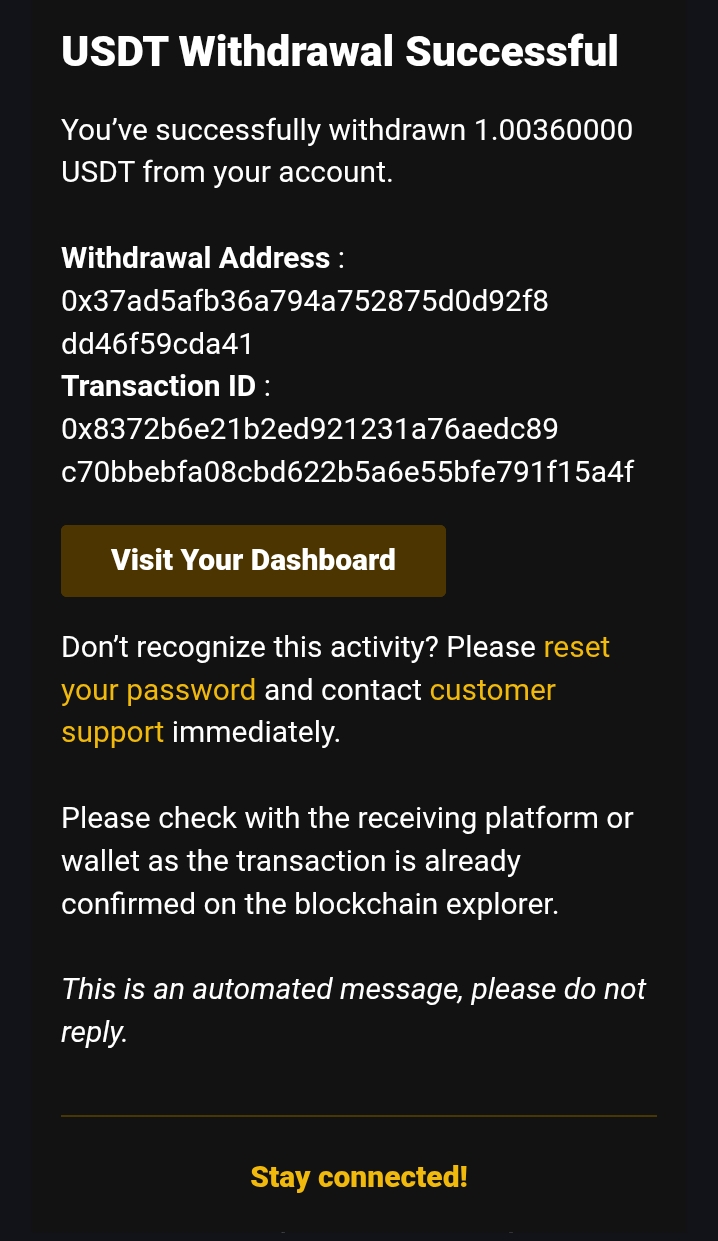The height and width of the screenshot is (1241, 718).
Task: Click the address ending dd46f59cda41
Action: [x=157, y=344]
